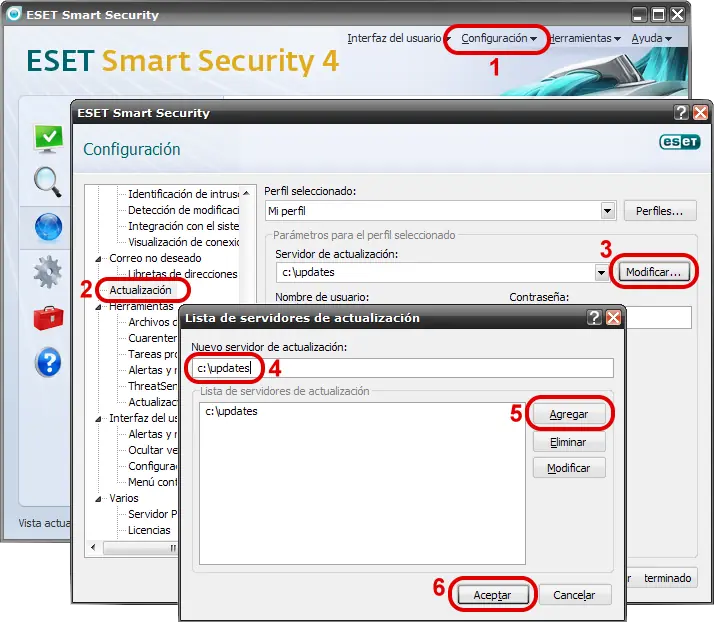
Task: Click the Nuevo servidor de actualización input field
Action: click(403, 368)
